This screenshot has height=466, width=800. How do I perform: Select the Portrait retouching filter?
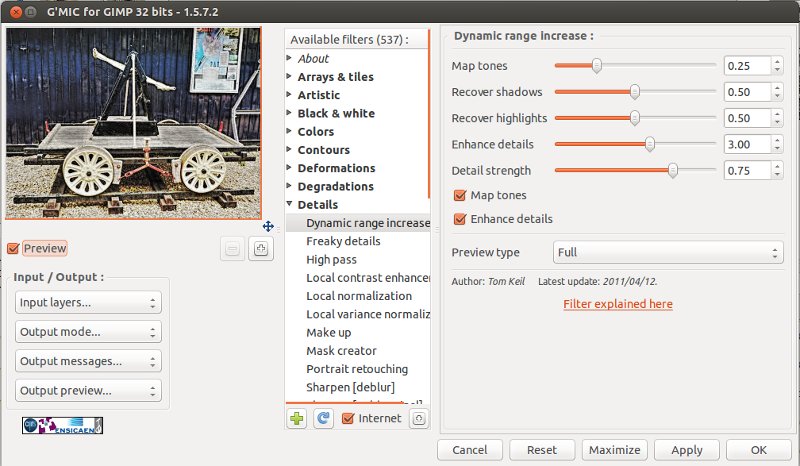[358, 369]
